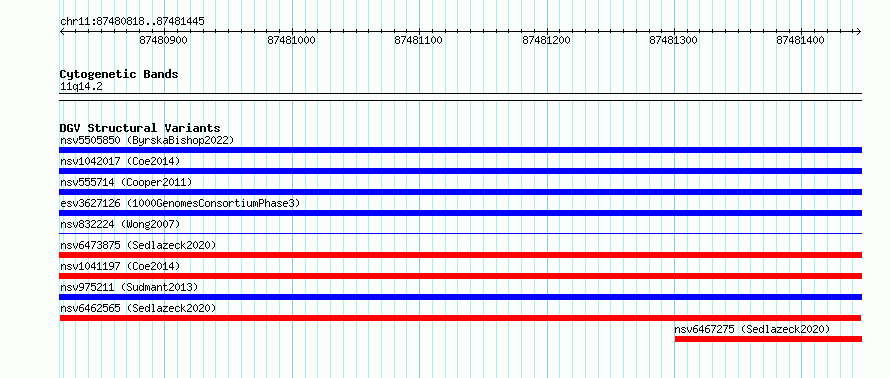Select the short red bar under nsv6467275
This screenshot has height=378, width=890.
pos(769,339)
